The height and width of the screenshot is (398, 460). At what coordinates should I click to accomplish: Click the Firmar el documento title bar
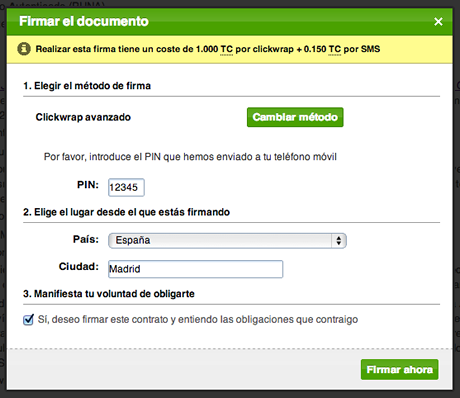point(230,22)
